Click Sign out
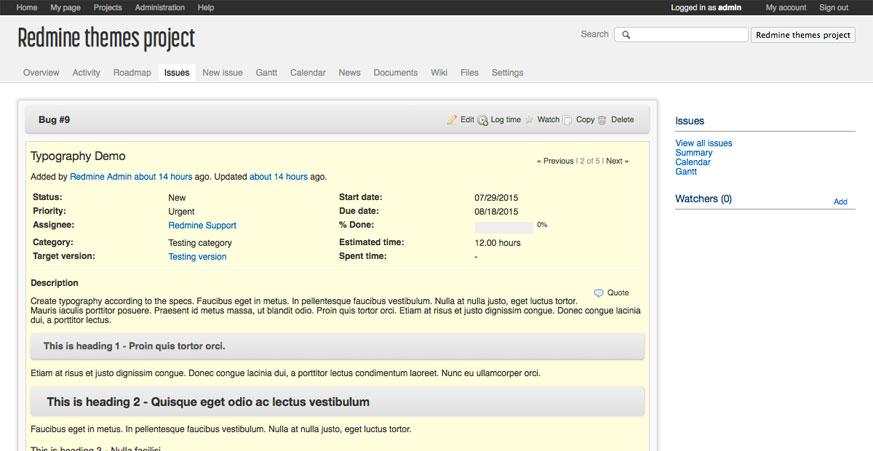 [833, 7]
